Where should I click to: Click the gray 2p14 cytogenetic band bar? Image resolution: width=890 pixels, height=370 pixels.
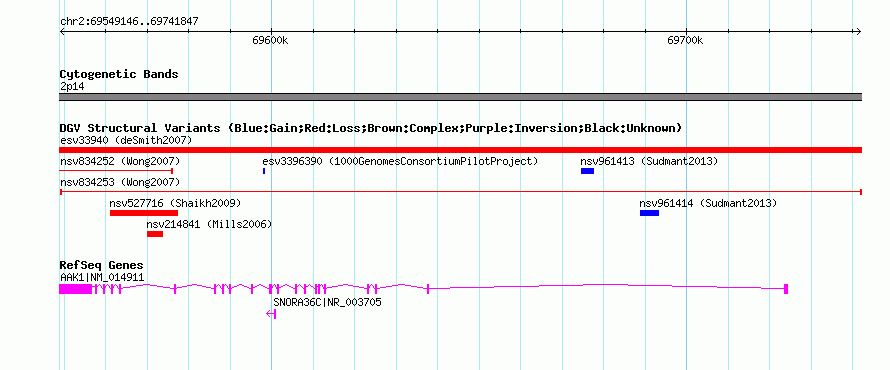[460, 97]
